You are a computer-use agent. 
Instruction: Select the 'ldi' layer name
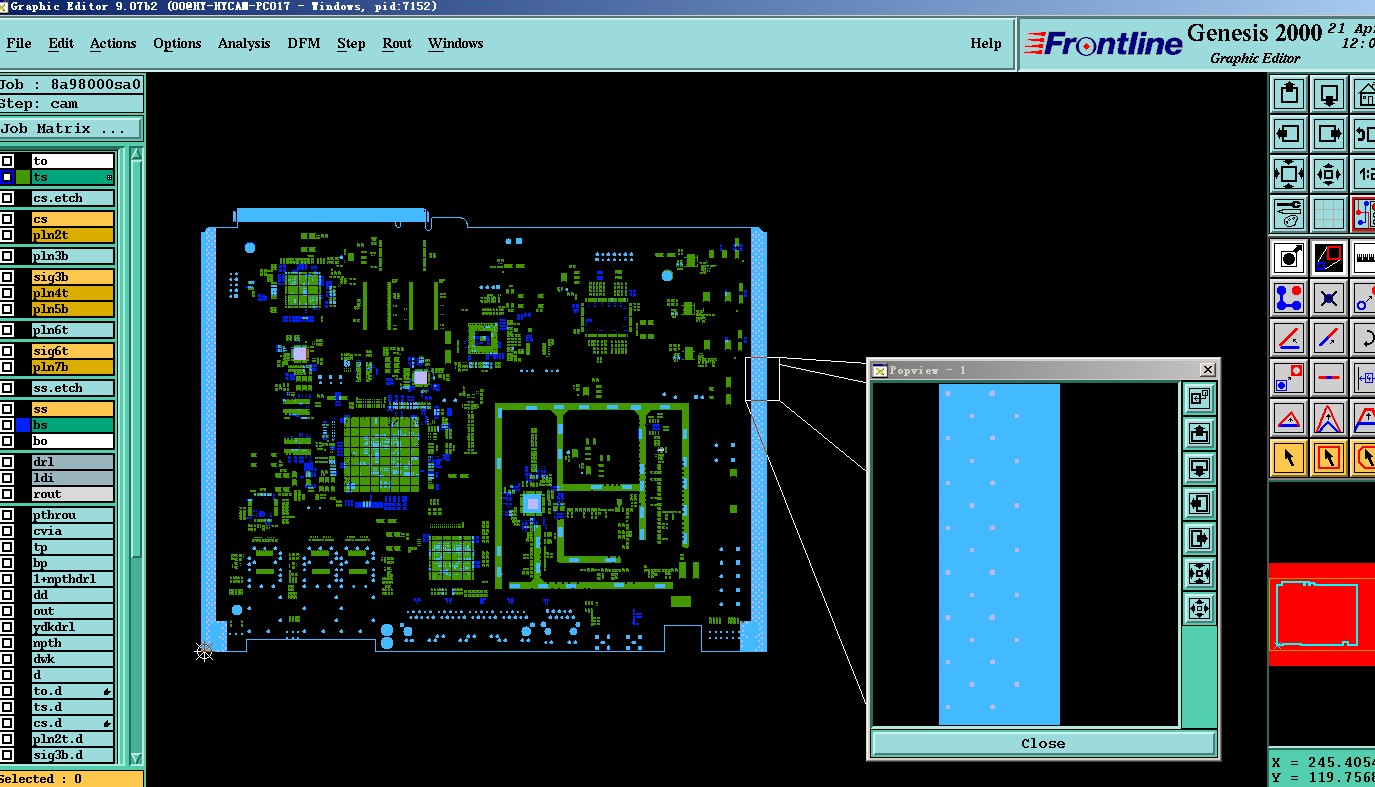pyautogui.click(x=73, y=478)
